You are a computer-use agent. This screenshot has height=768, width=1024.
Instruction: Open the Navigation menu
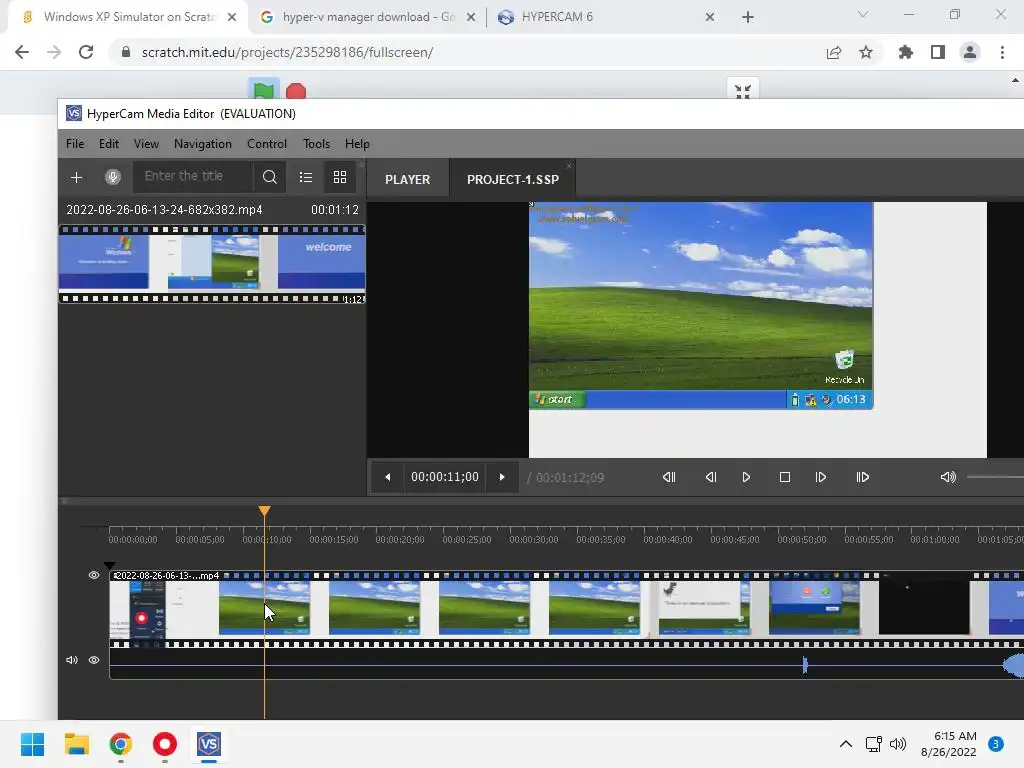tap(202, 144)
